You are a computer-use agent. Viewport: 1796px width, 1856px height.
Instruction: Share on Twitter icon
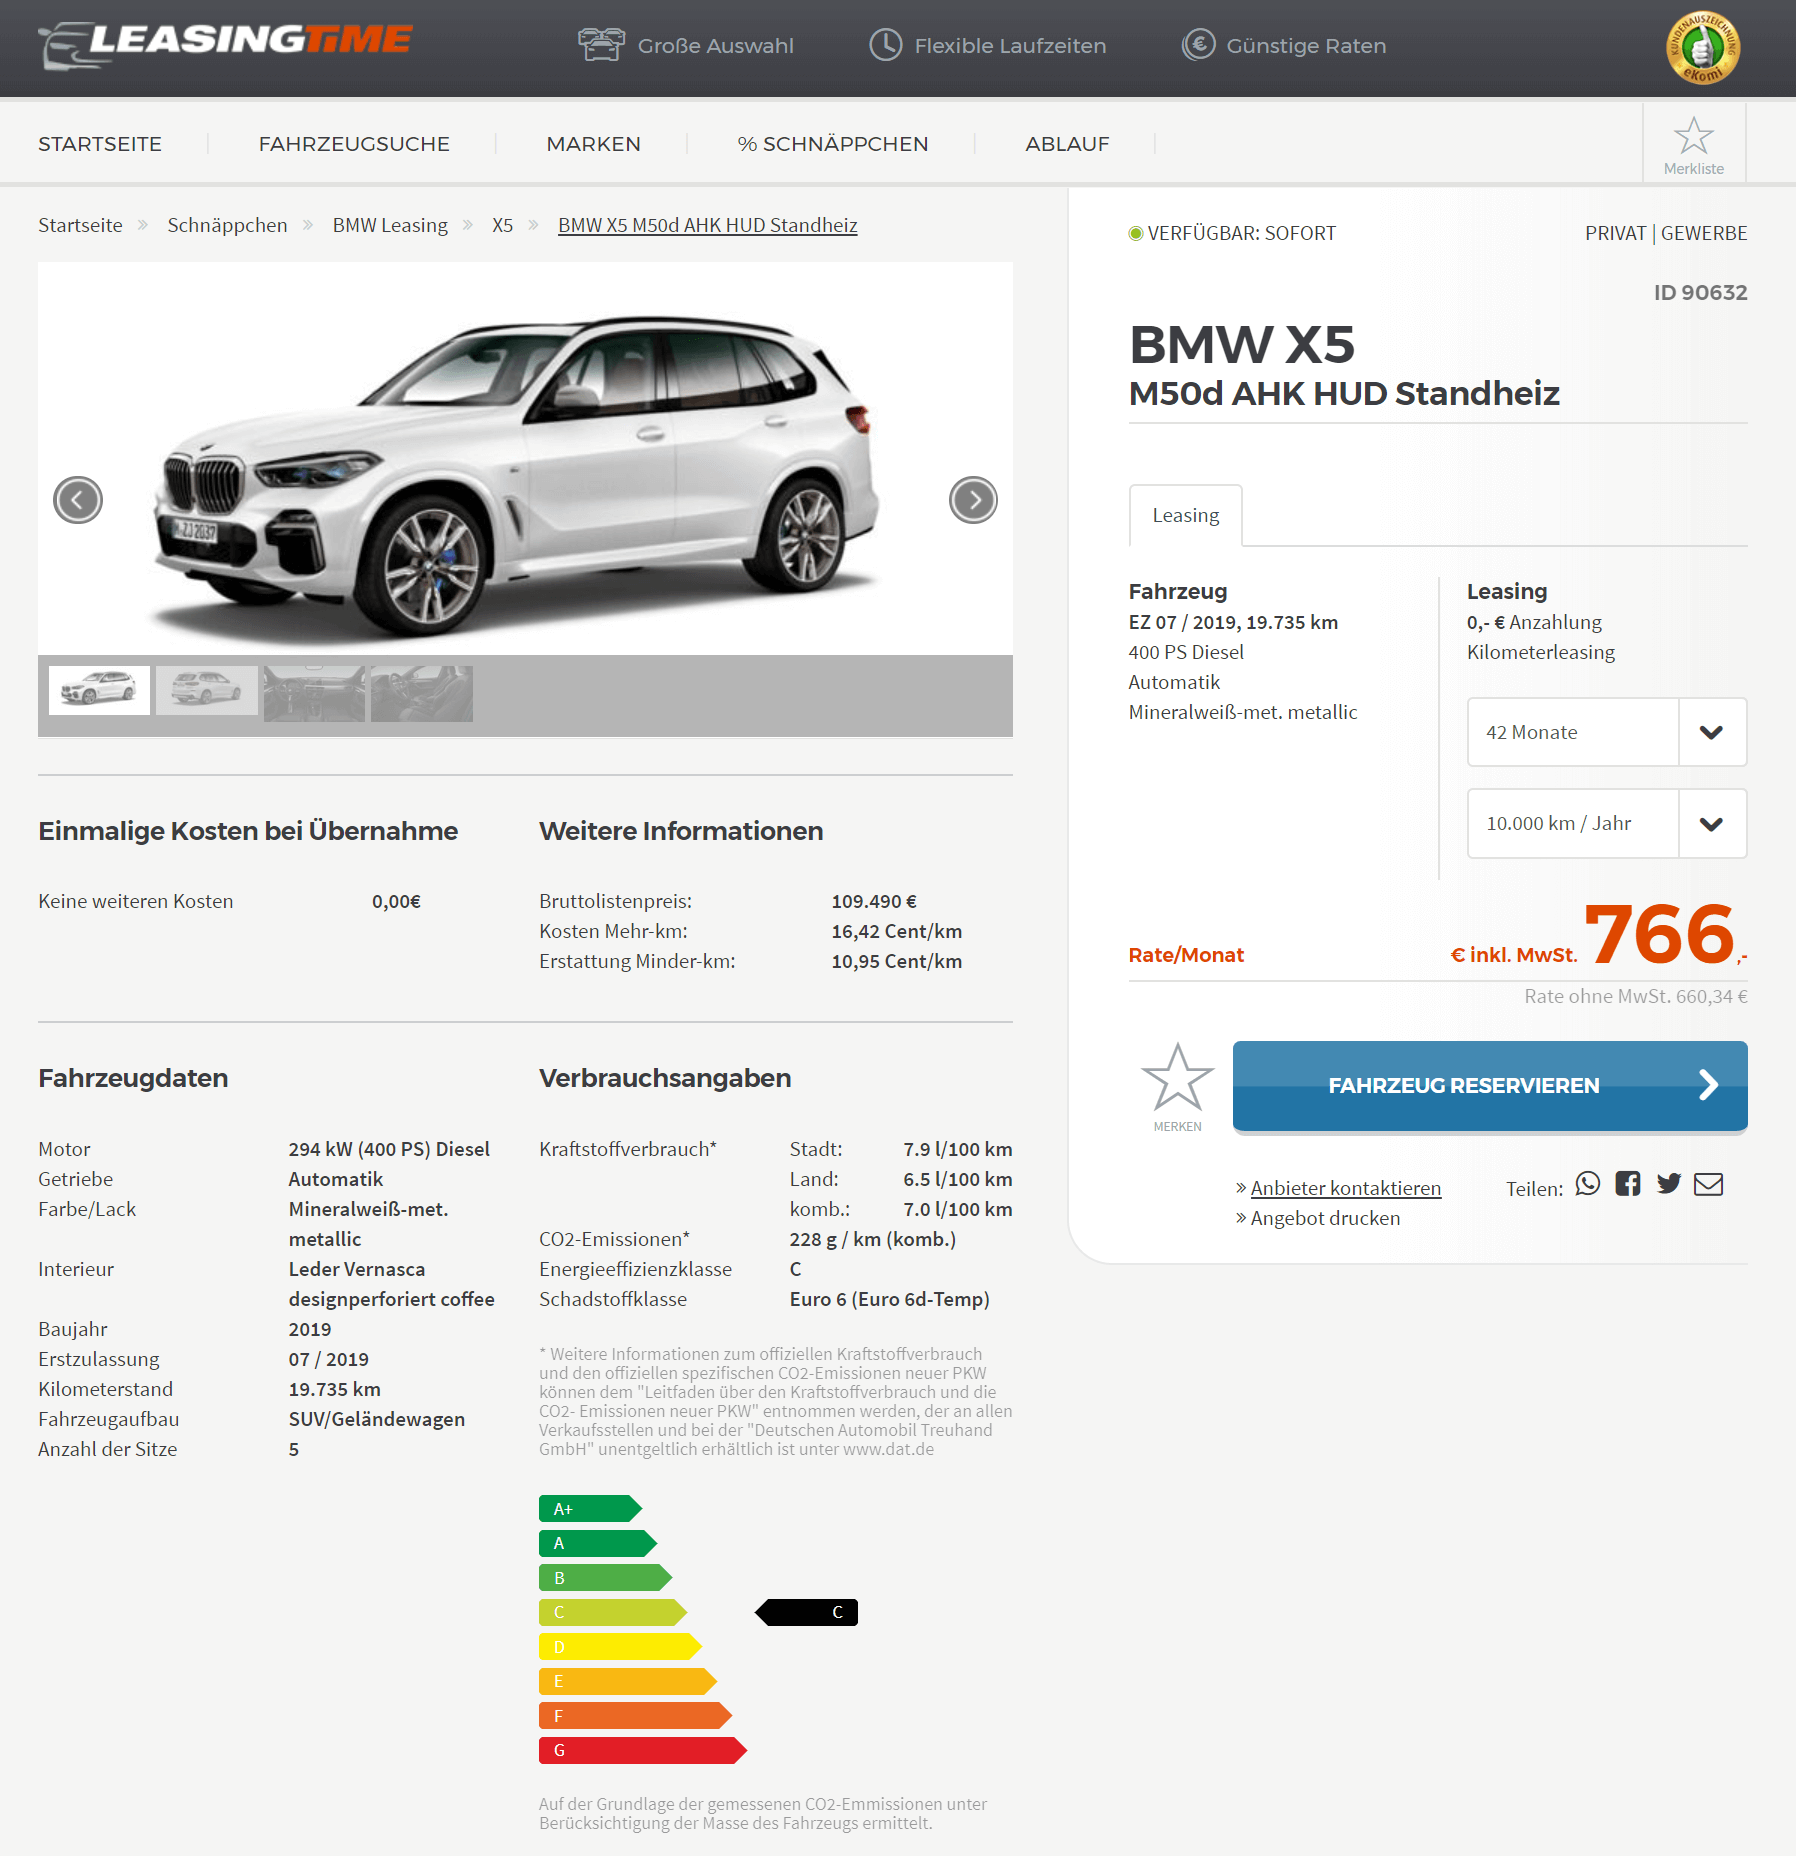tap(1669, 1184)
